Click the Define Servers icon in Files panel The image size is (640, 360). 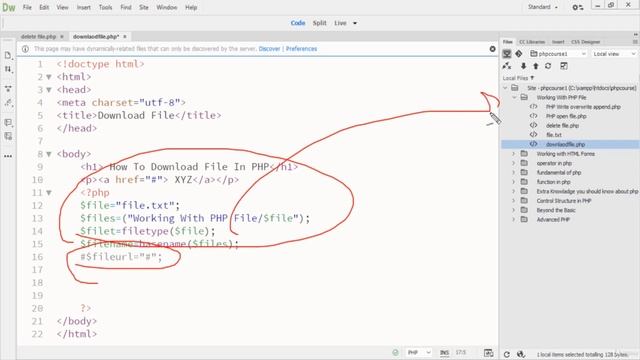[507, 53]
